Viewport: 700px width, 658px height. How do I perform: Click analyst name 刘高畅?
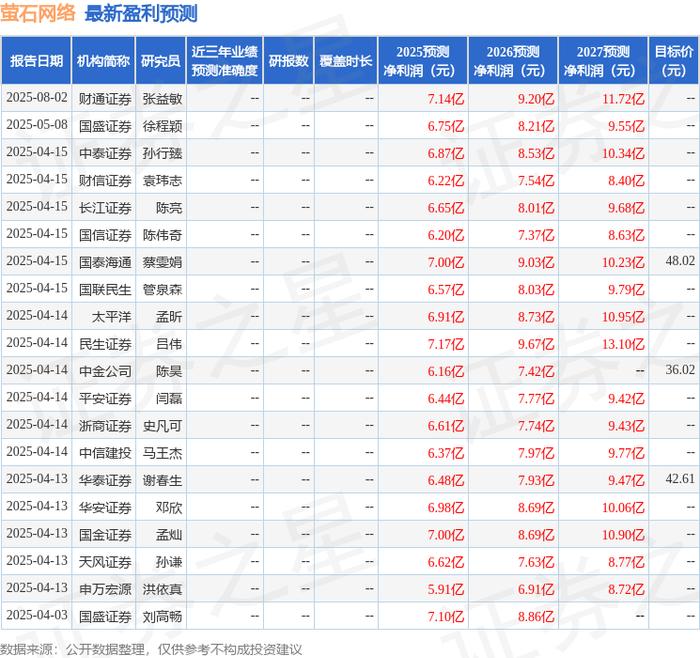pos(162,616)
